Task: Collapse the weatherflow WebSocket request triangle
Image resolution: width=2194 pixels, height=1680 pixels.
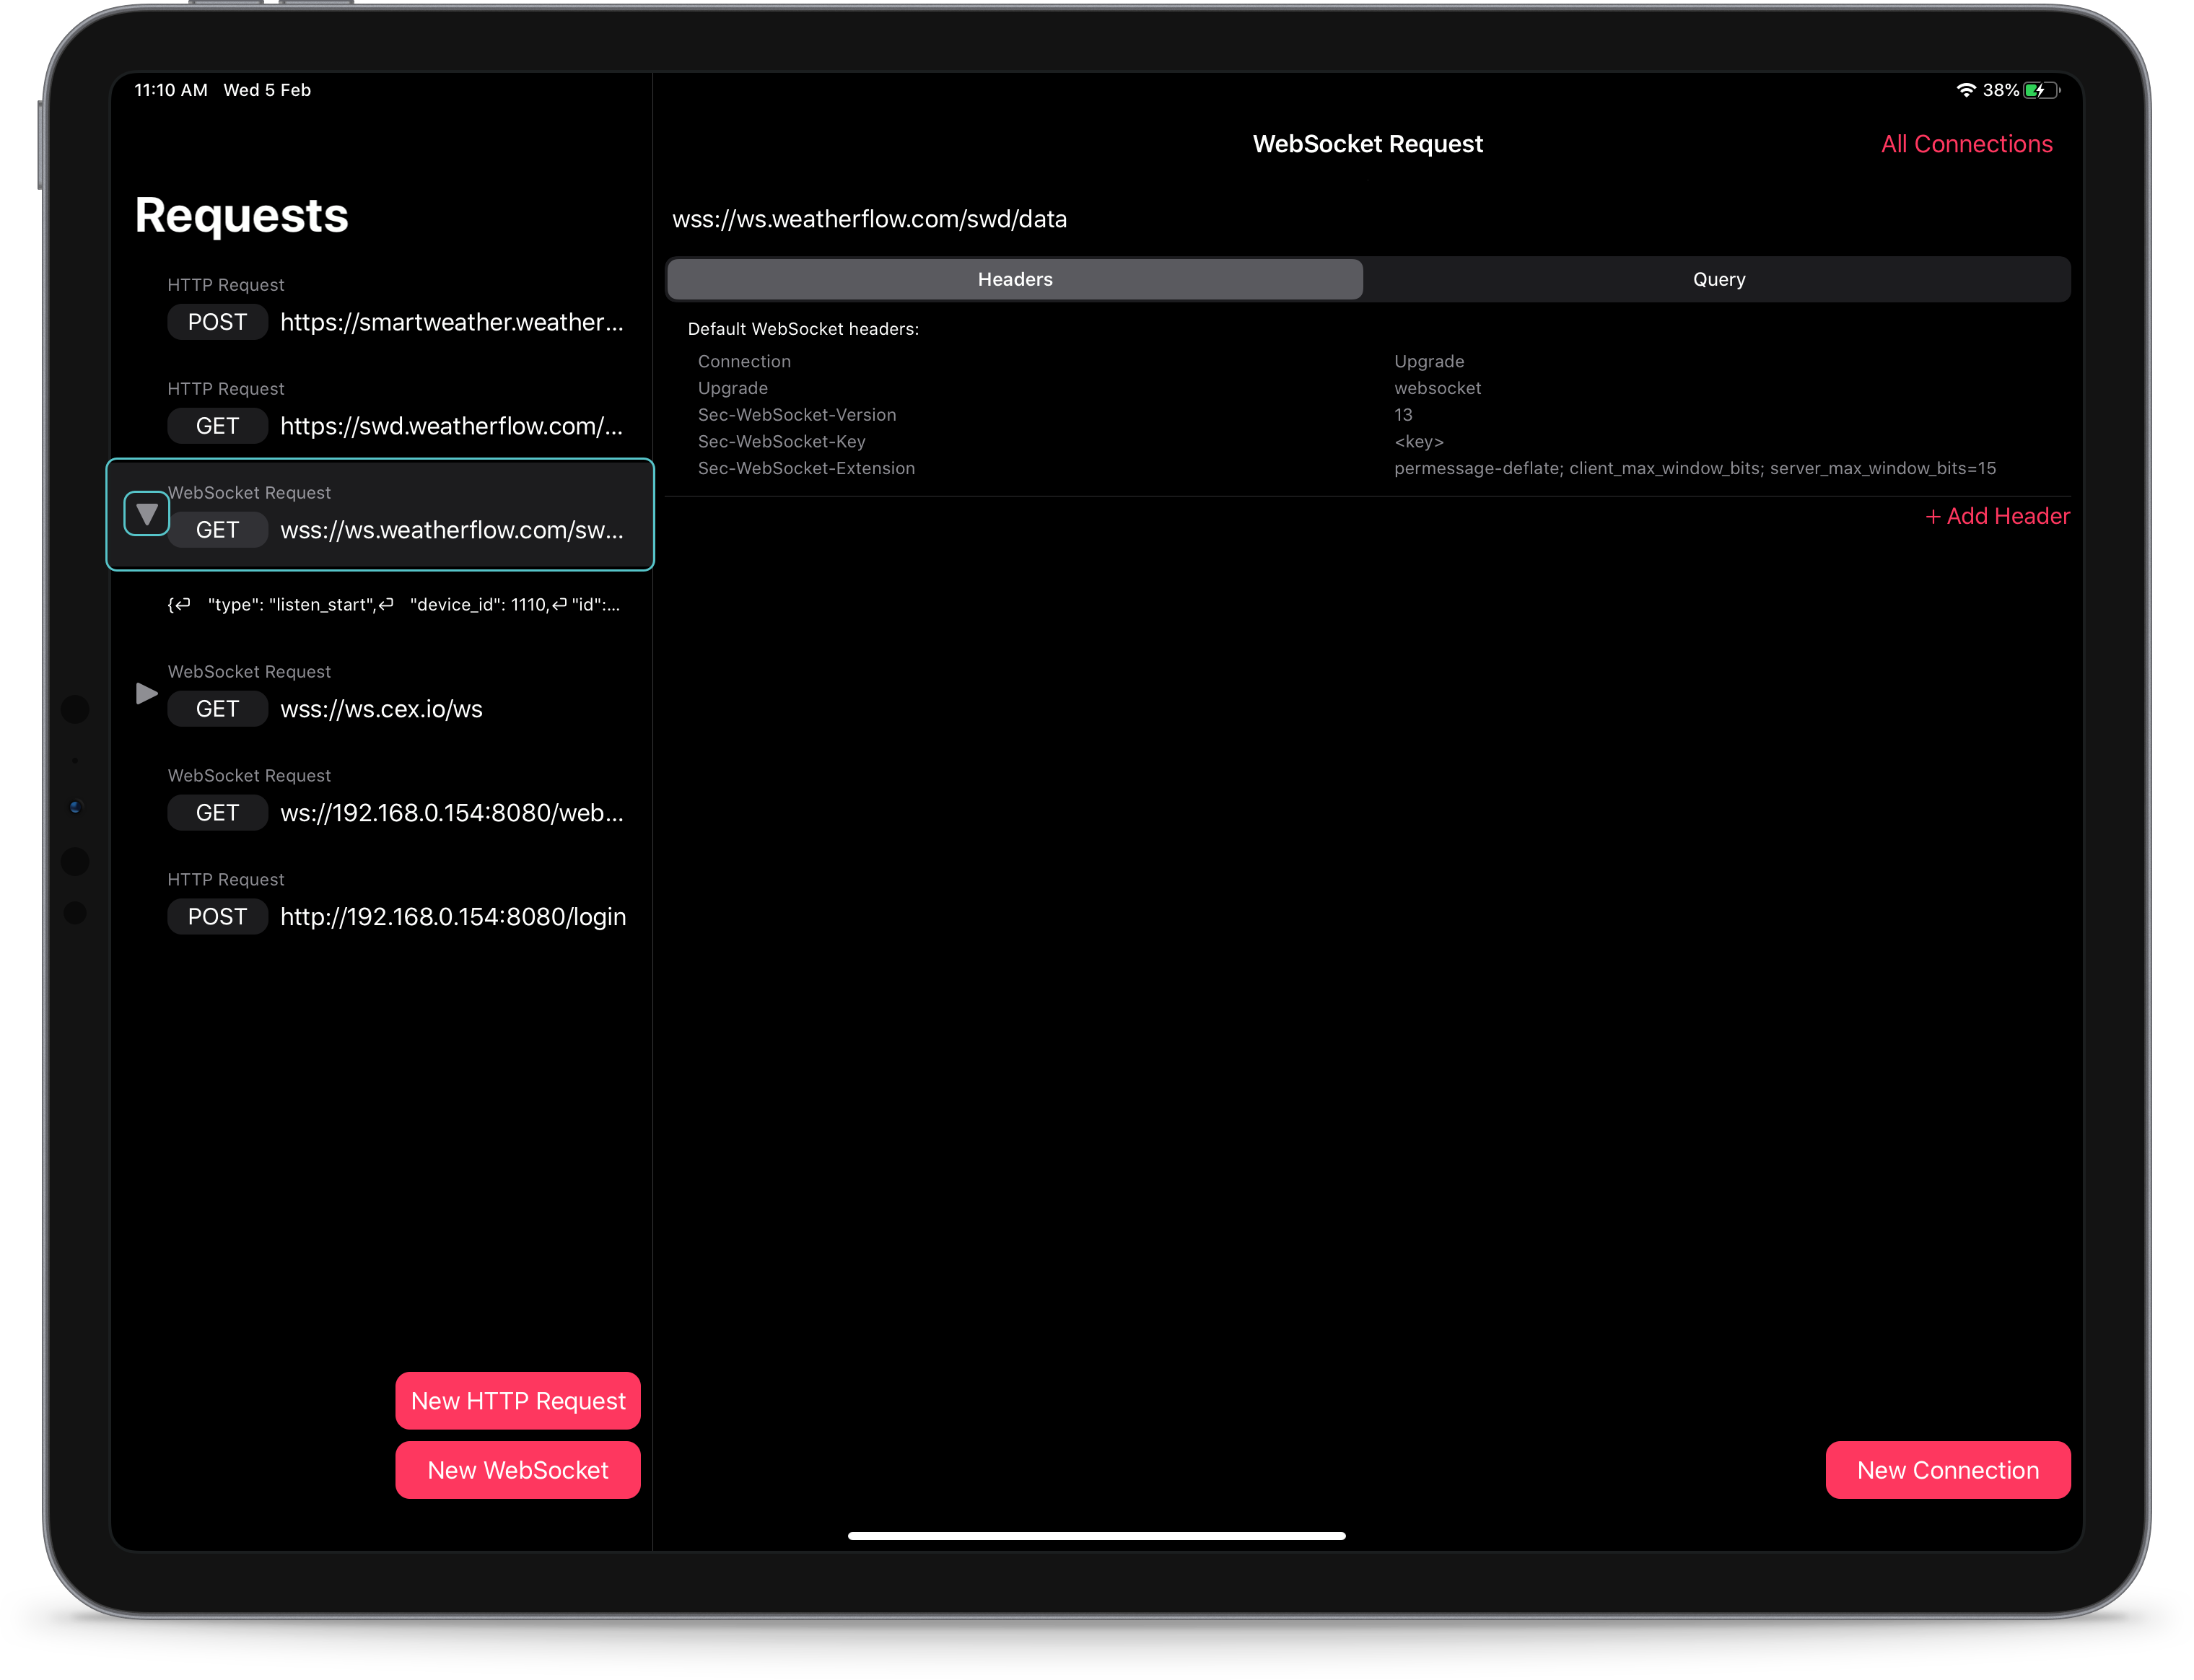Action: coord(147,514)
